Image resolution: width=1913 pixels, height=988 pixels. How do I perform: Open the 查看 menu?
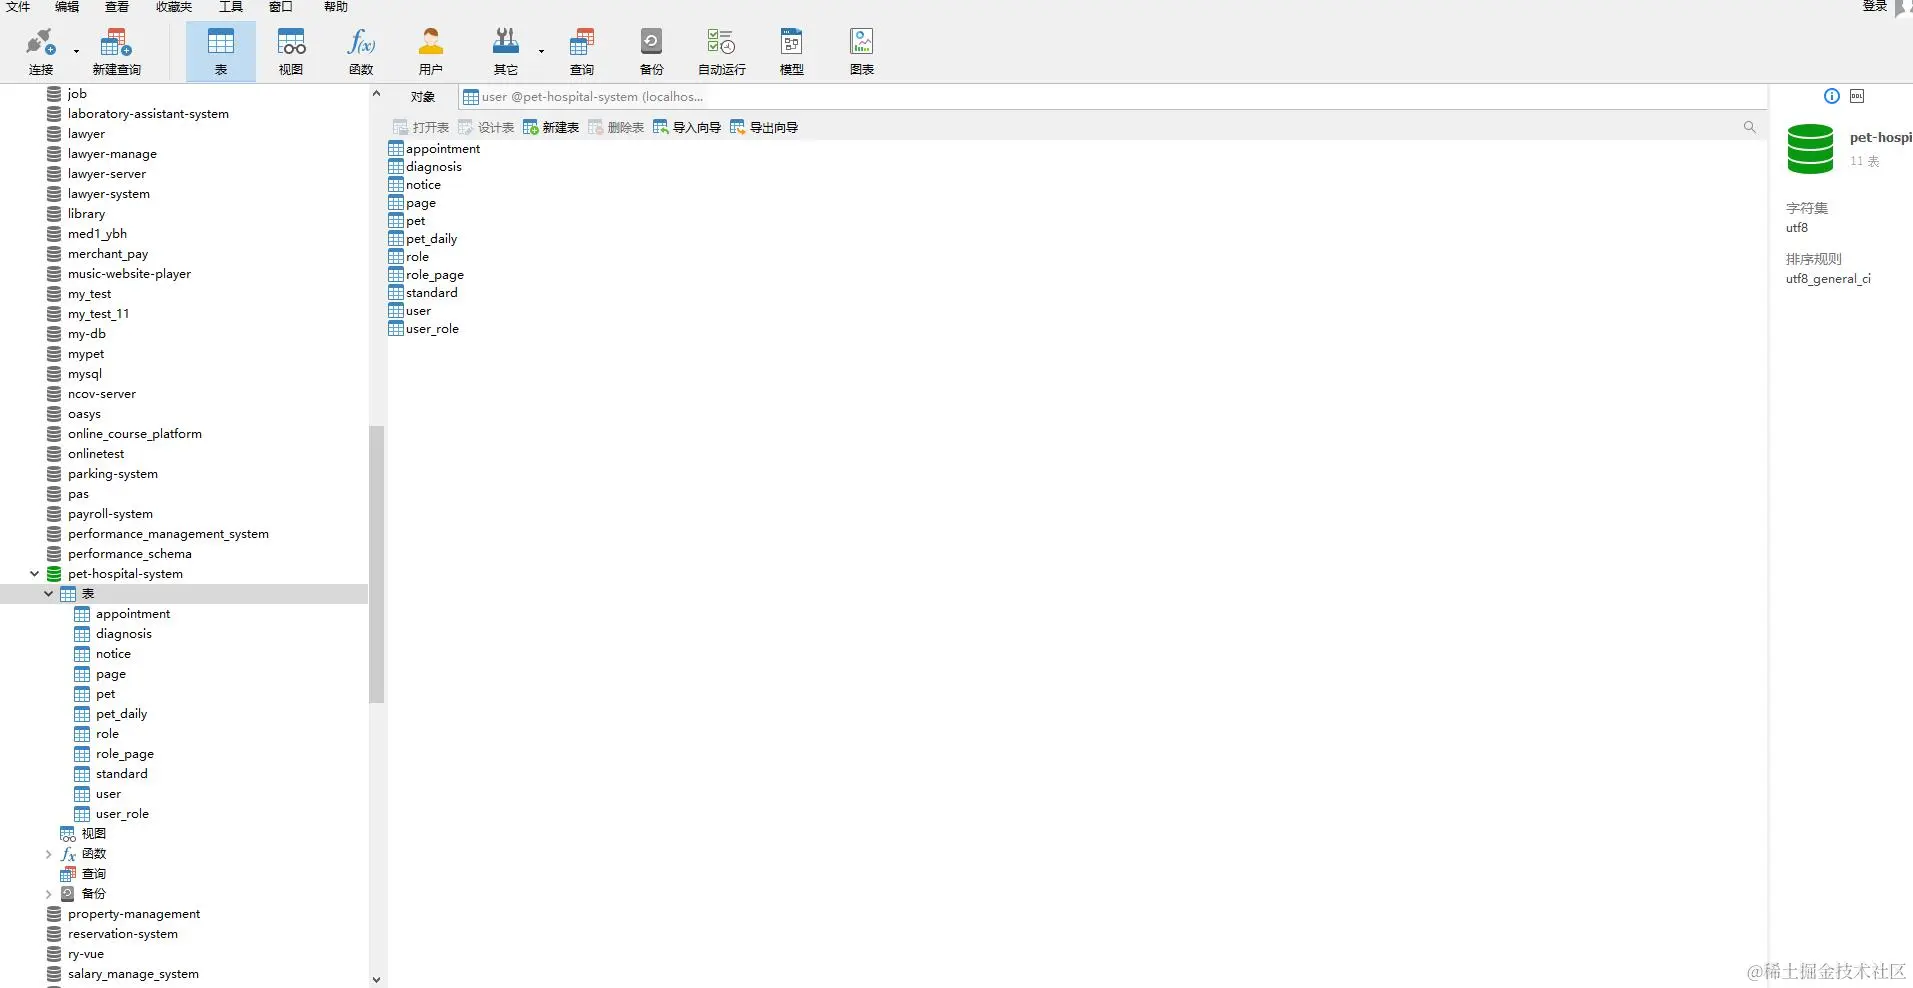click(x=117, y=7)
